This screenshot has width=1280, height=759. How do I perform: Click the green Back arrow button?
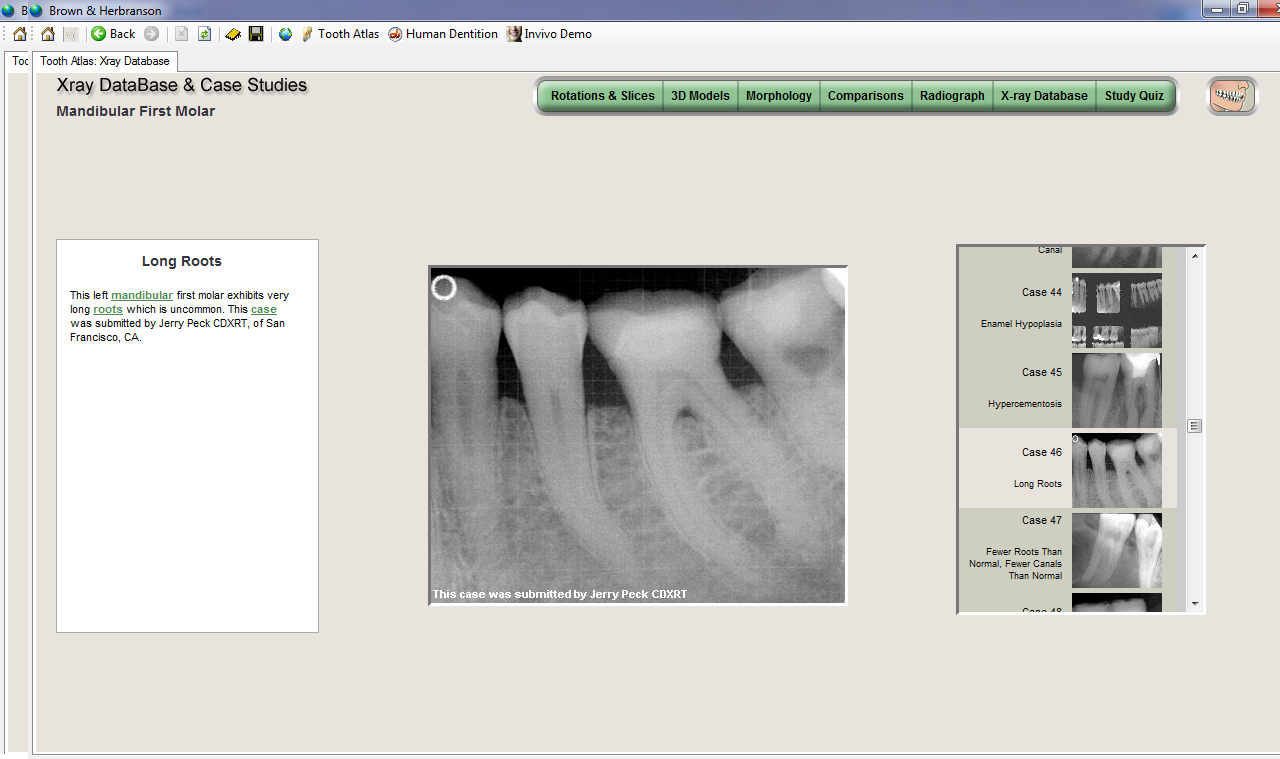[113, 34]
